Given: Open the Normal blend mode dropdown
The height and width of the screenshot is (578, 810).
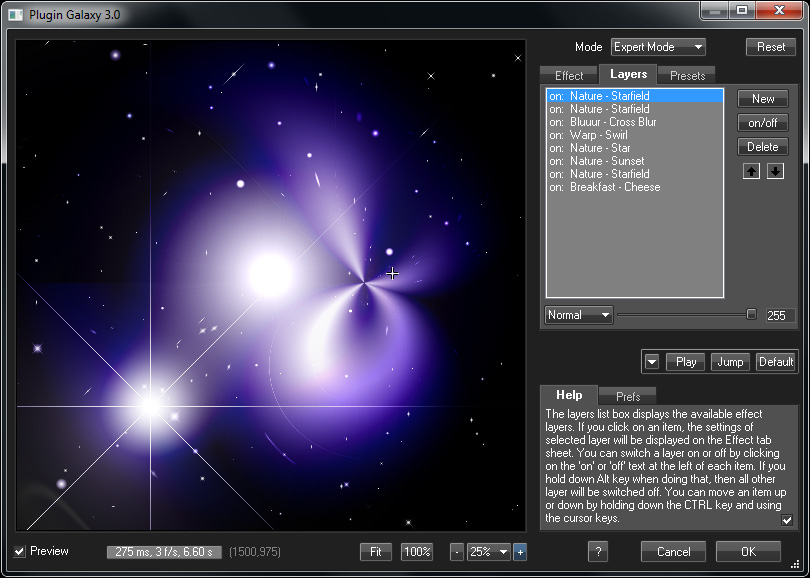Looking at the screenshot, I should (x=579, y=315).
